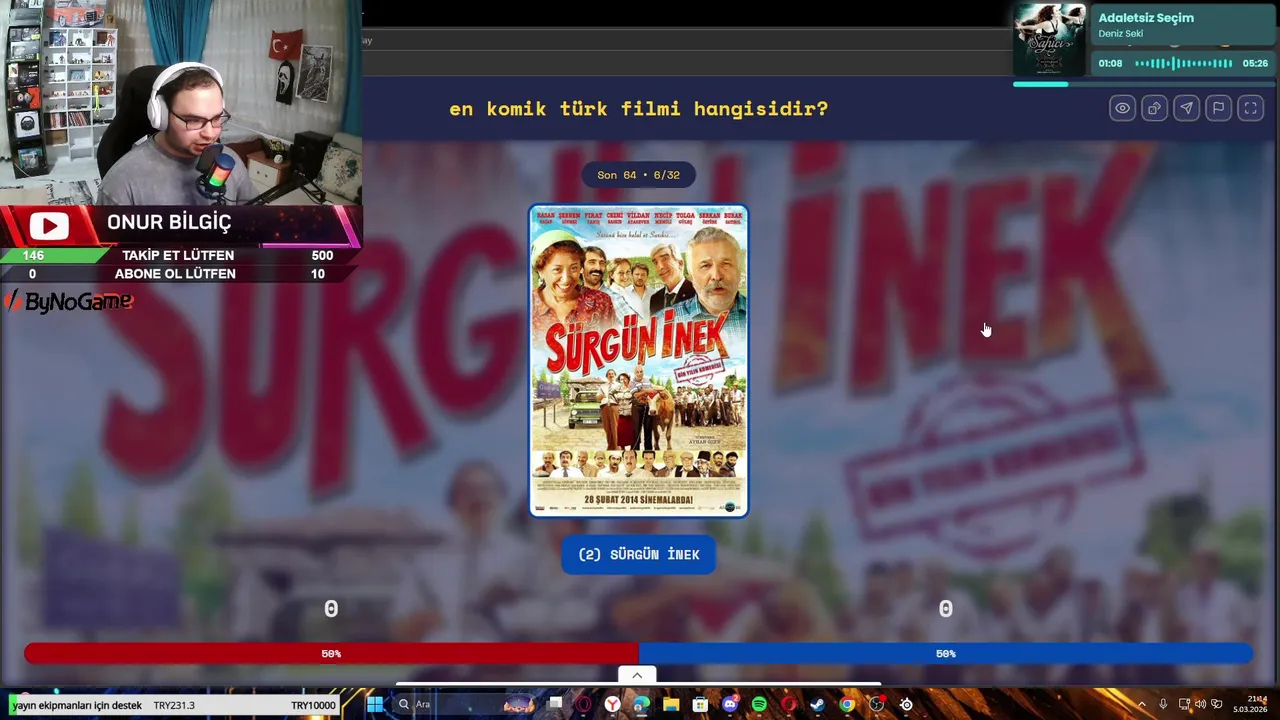Click the left score counter showing 0
Viewport: 1280px width, 720px height.
[331, 609]
